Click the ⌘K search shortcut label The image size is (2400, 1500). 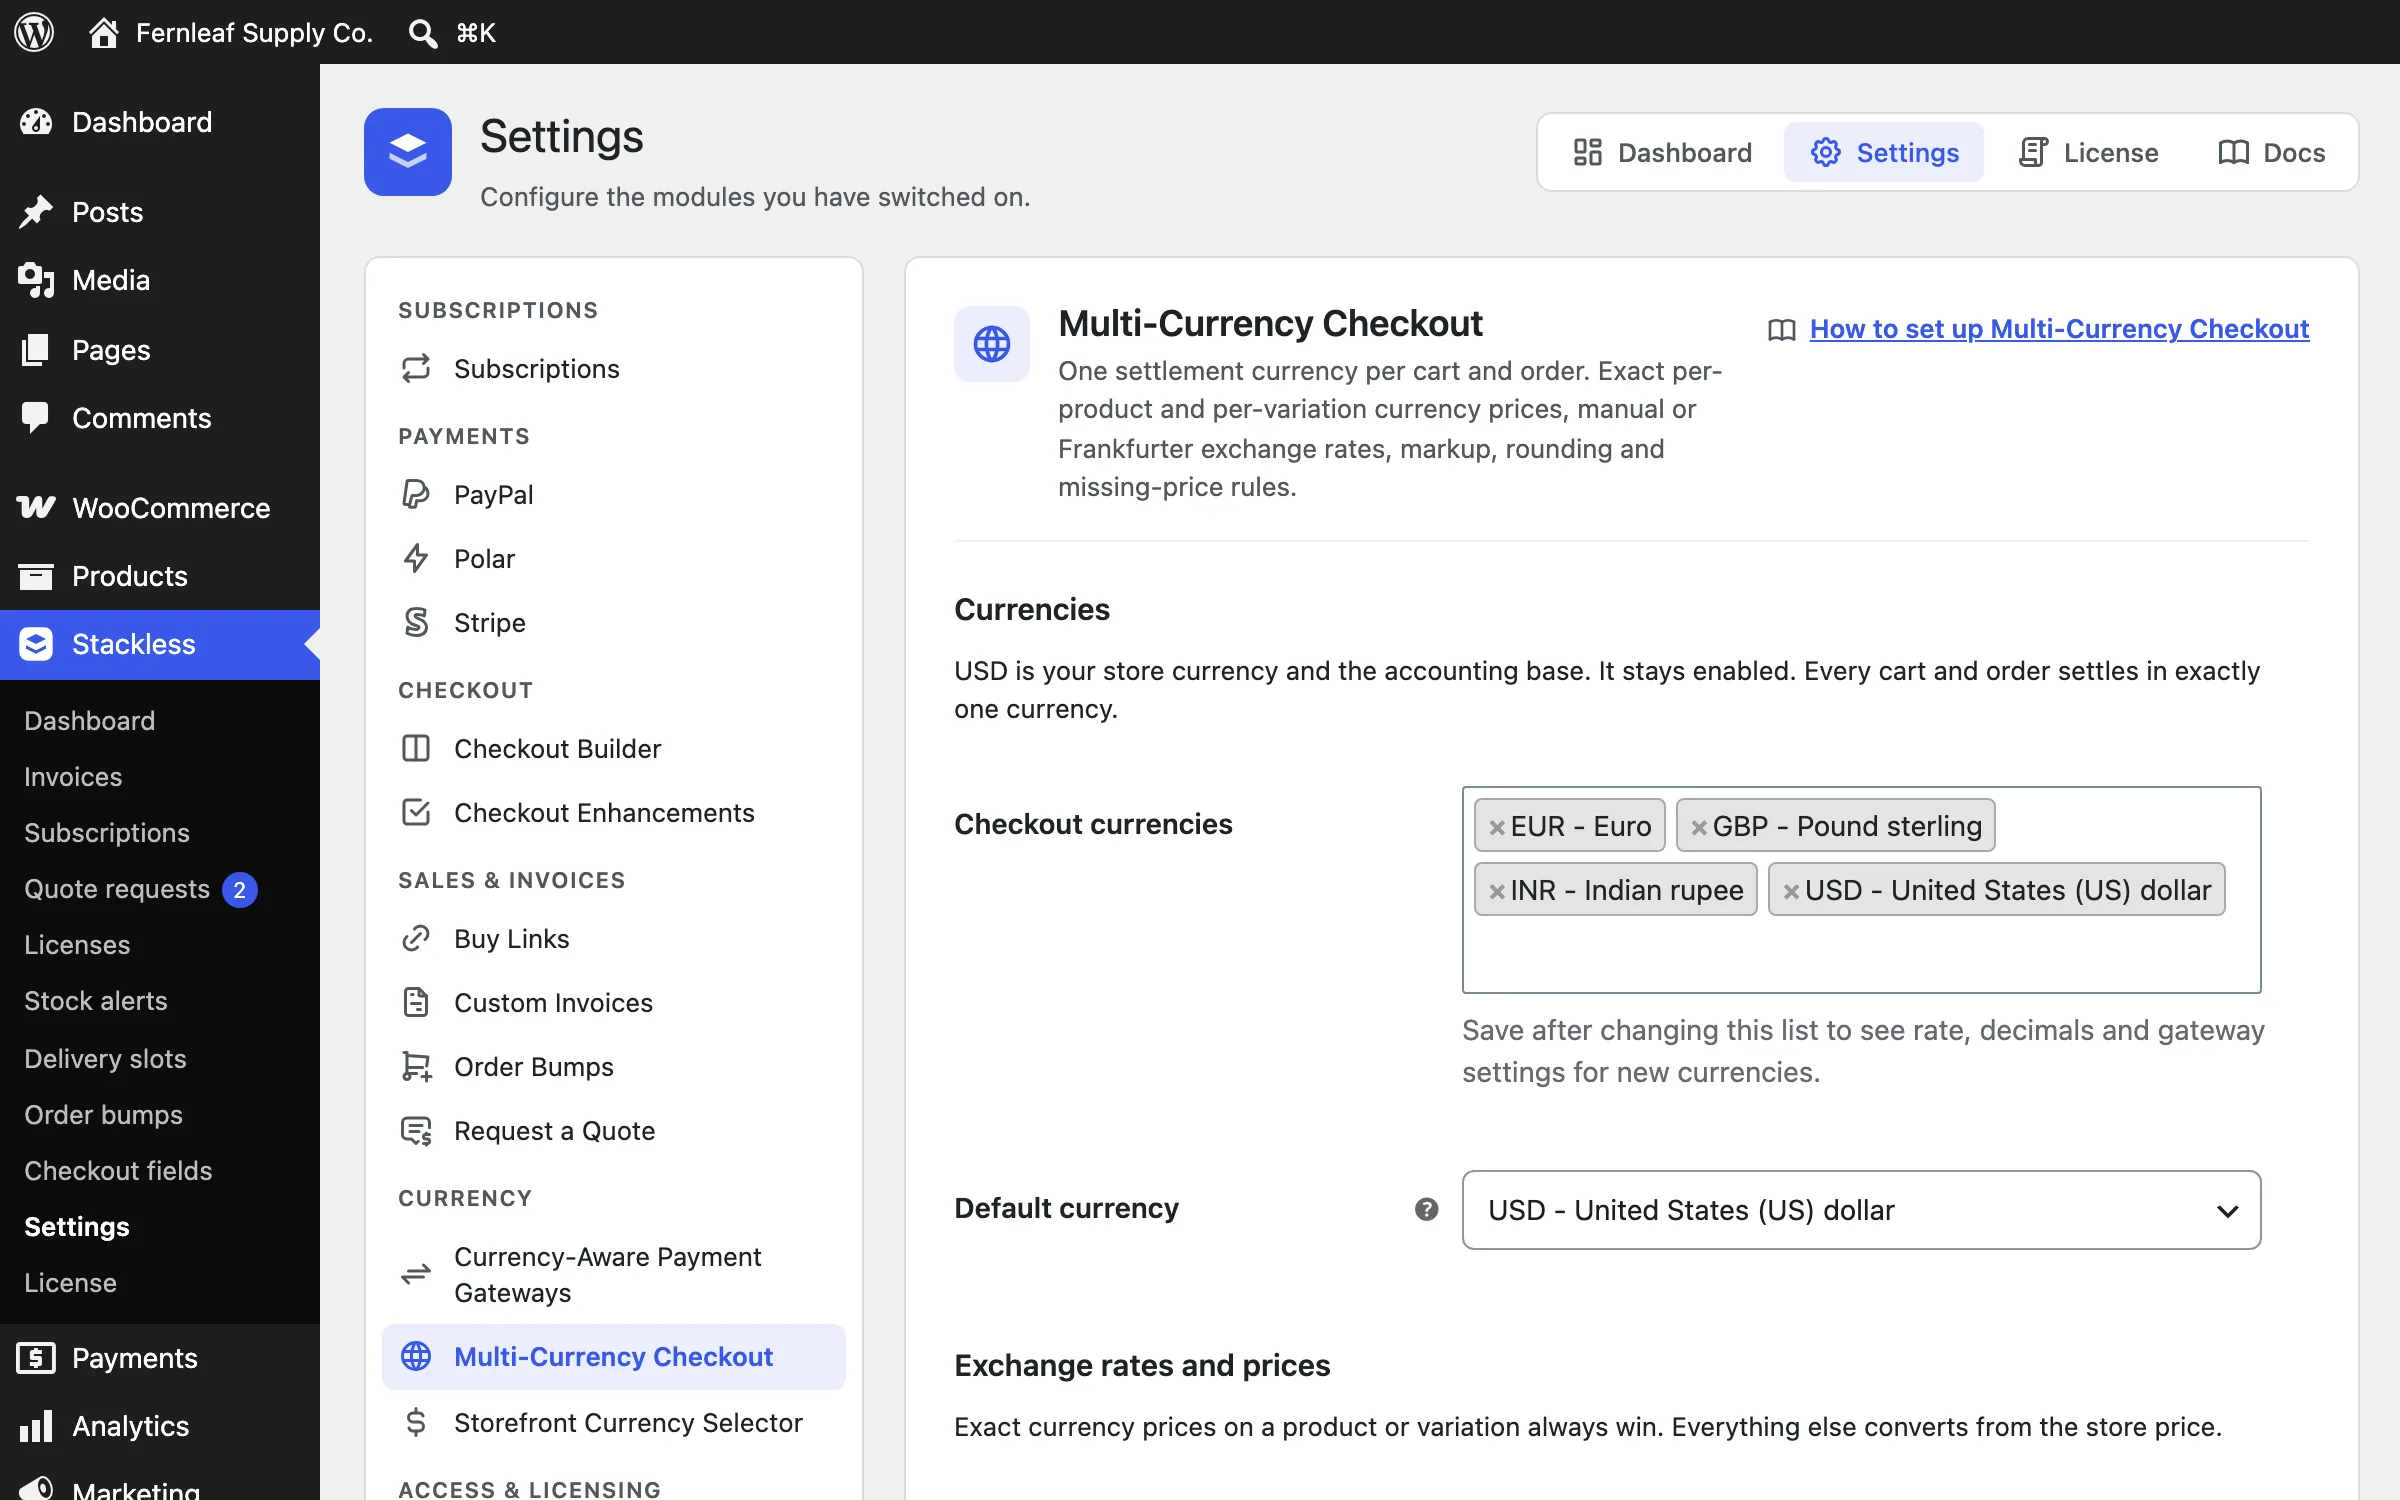pyautogui.click(x=476, y=33)
